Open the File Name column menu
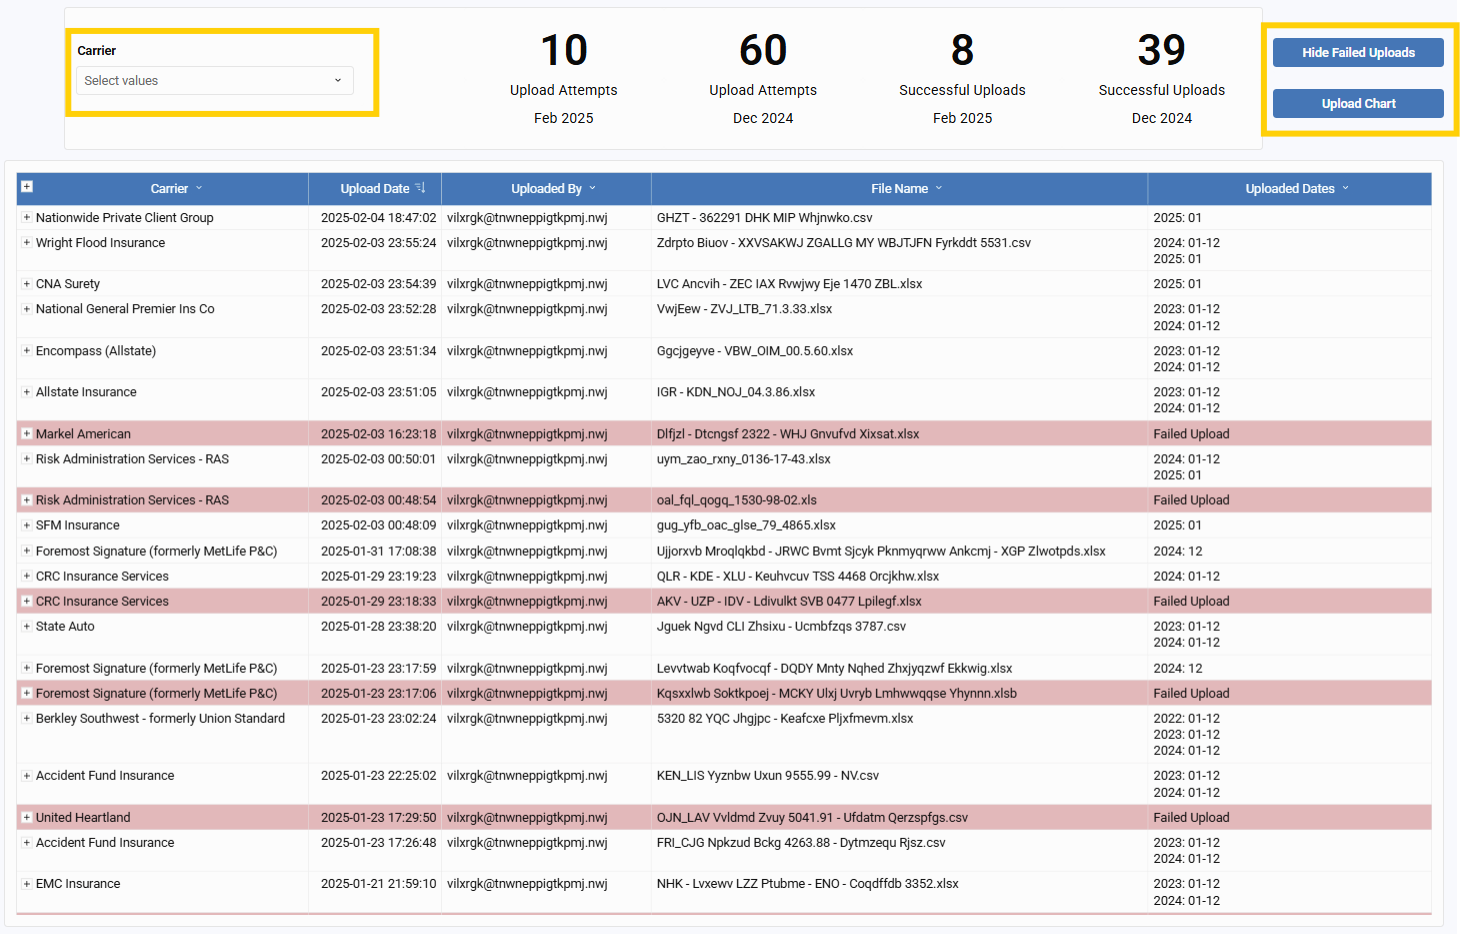The width and height of the screenshot is (1460, 934). tap(939, 188)
